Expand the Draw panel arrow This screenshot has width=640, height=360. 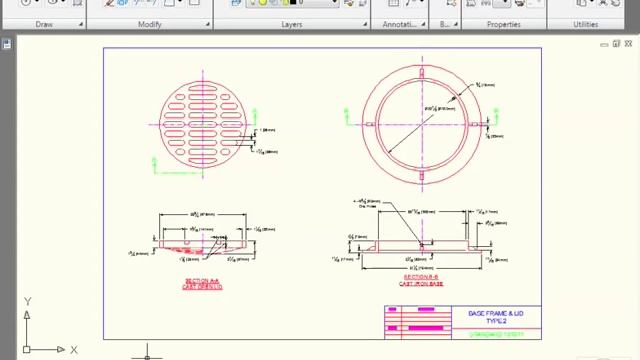pyautogui.click(x=80, y=24)
